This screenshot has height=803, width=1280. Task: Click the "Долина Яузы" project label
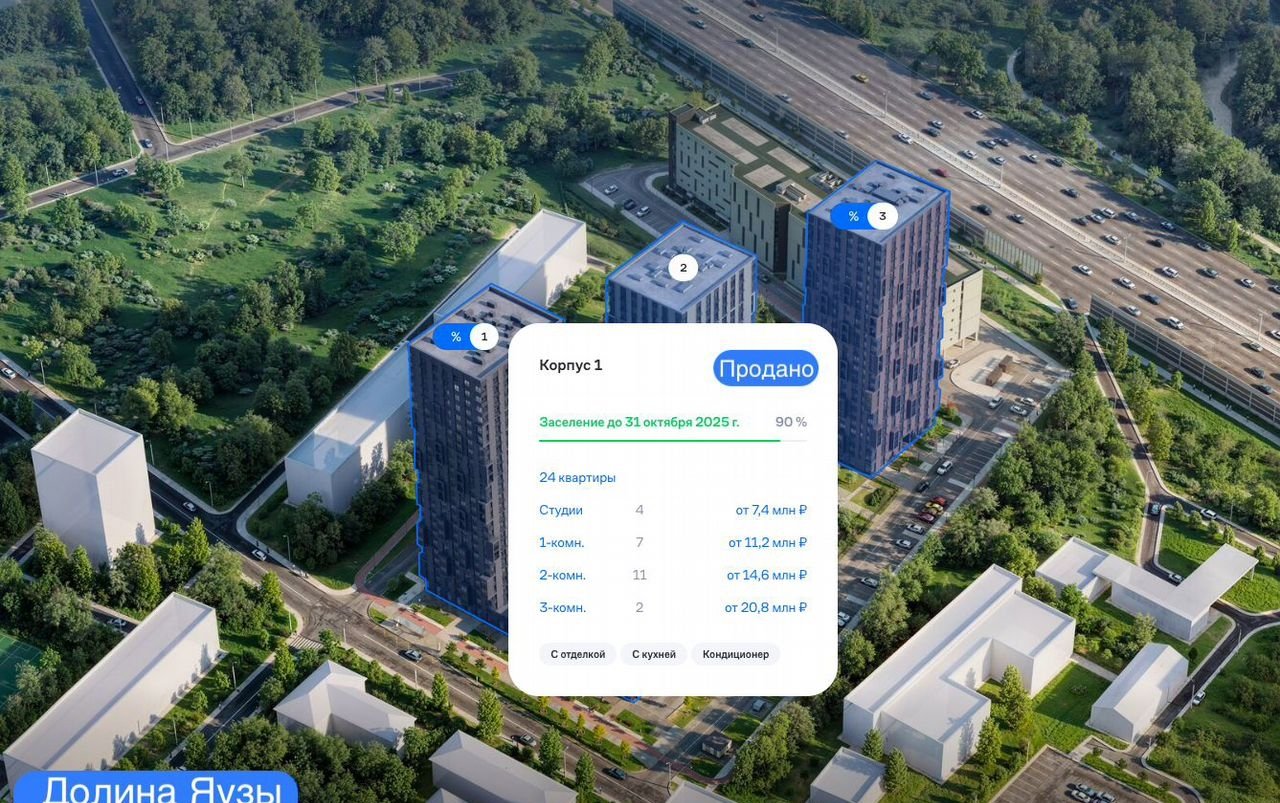[161, 790]
